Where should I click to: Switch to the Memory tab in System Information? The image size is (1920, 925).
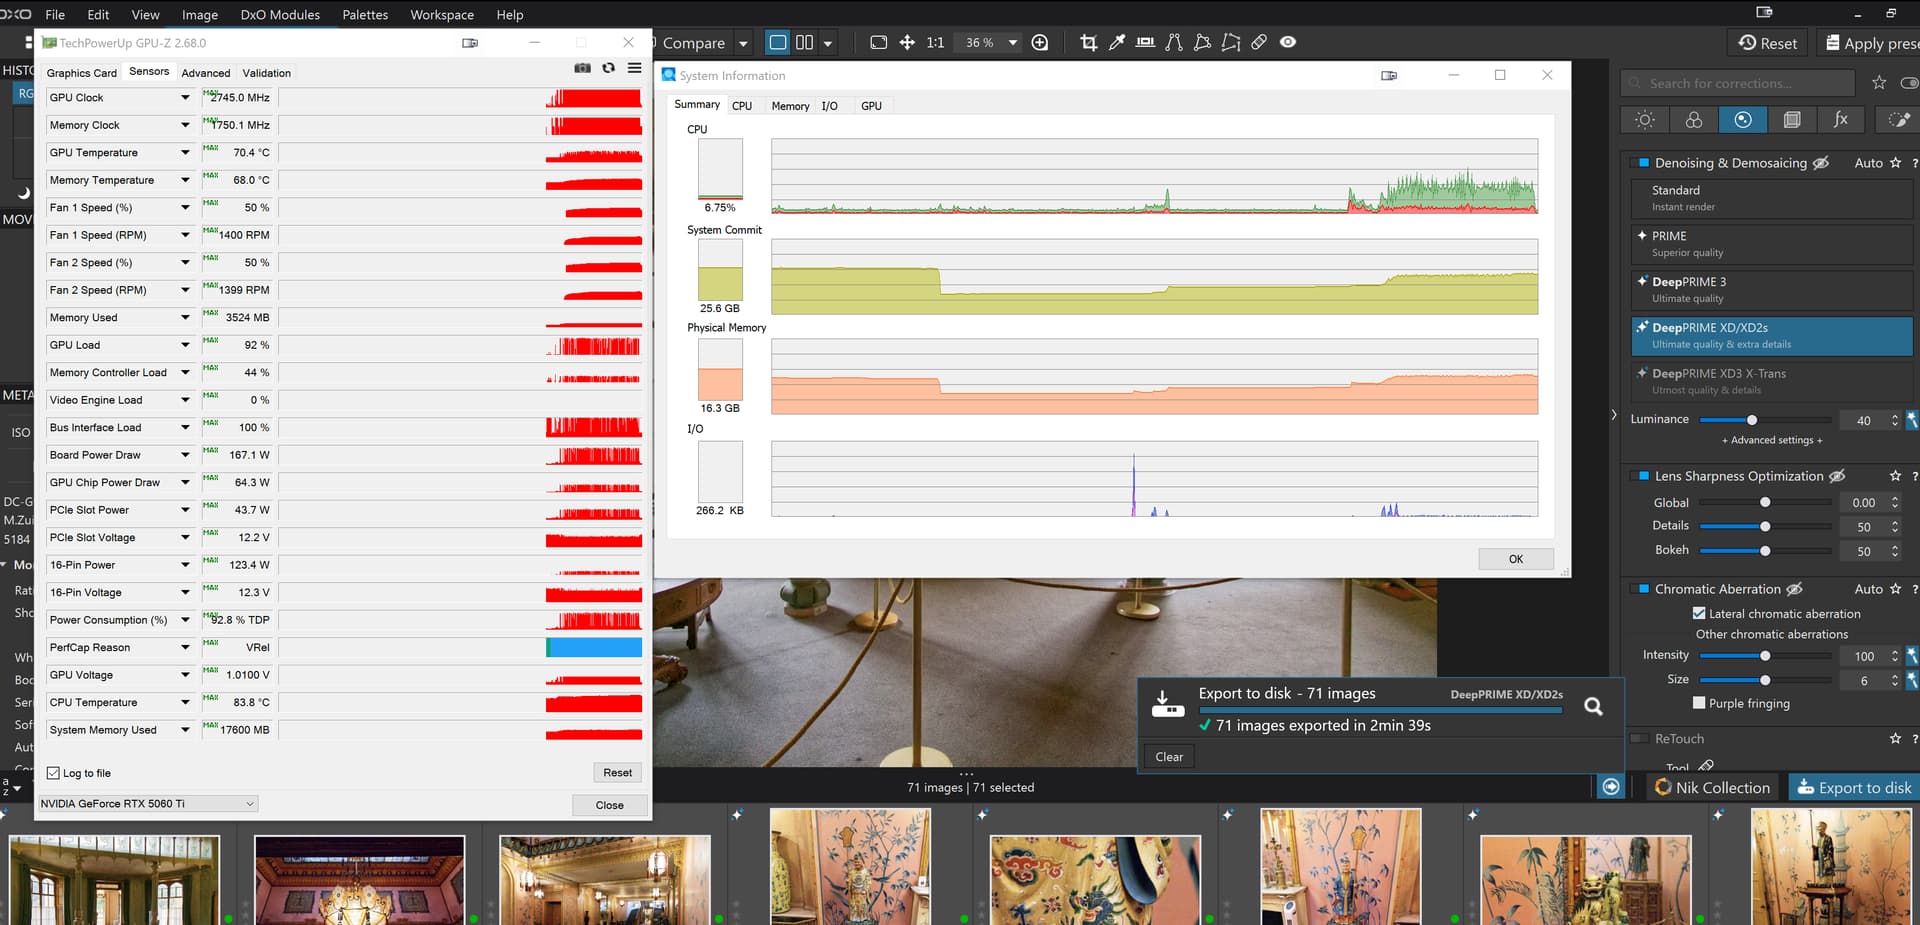point(790,106)
